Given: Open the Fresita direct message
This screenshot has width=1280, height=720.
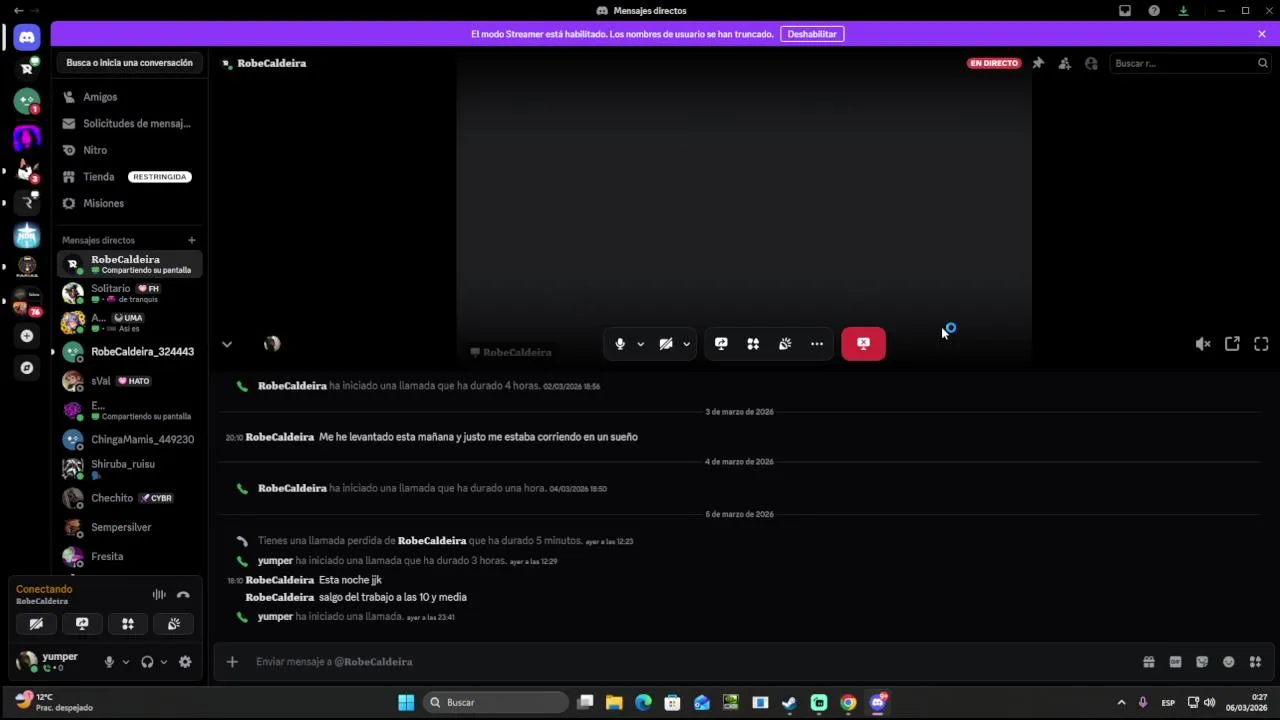Looking at the screenshot, I should pyautogui.click(x=130, y=556).
